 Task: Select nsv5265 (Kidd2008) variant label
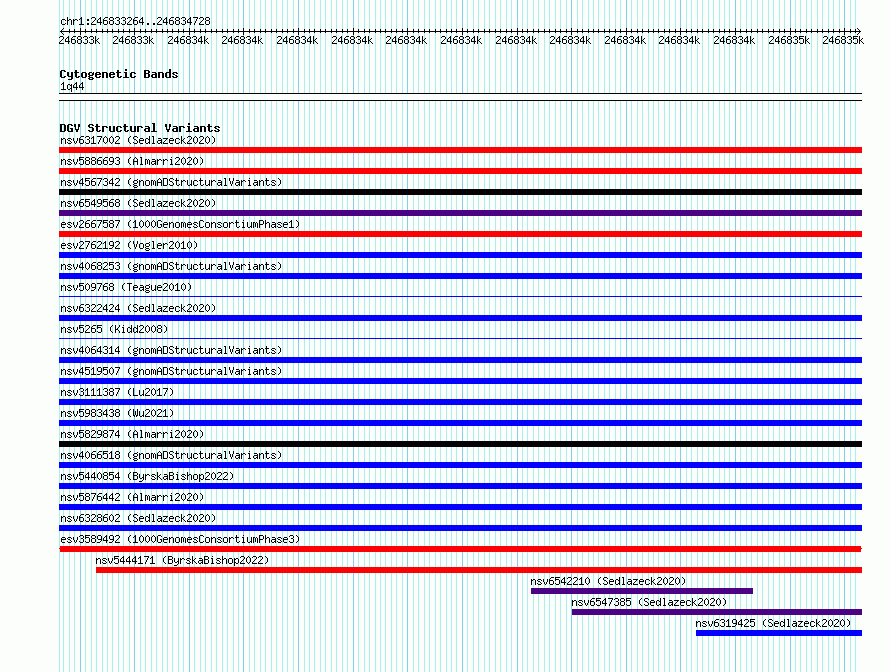pos(114,329)
